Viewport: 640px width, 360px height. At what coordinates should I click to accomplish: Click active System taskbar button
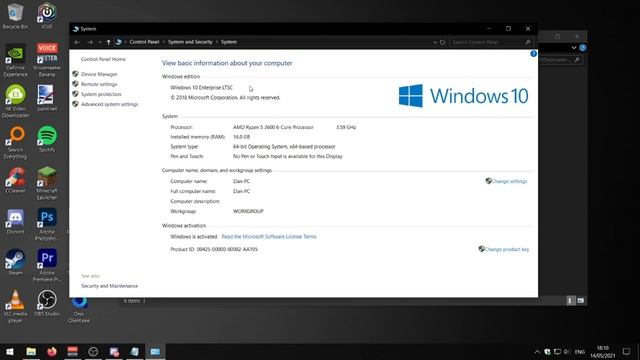click(155, 351)
